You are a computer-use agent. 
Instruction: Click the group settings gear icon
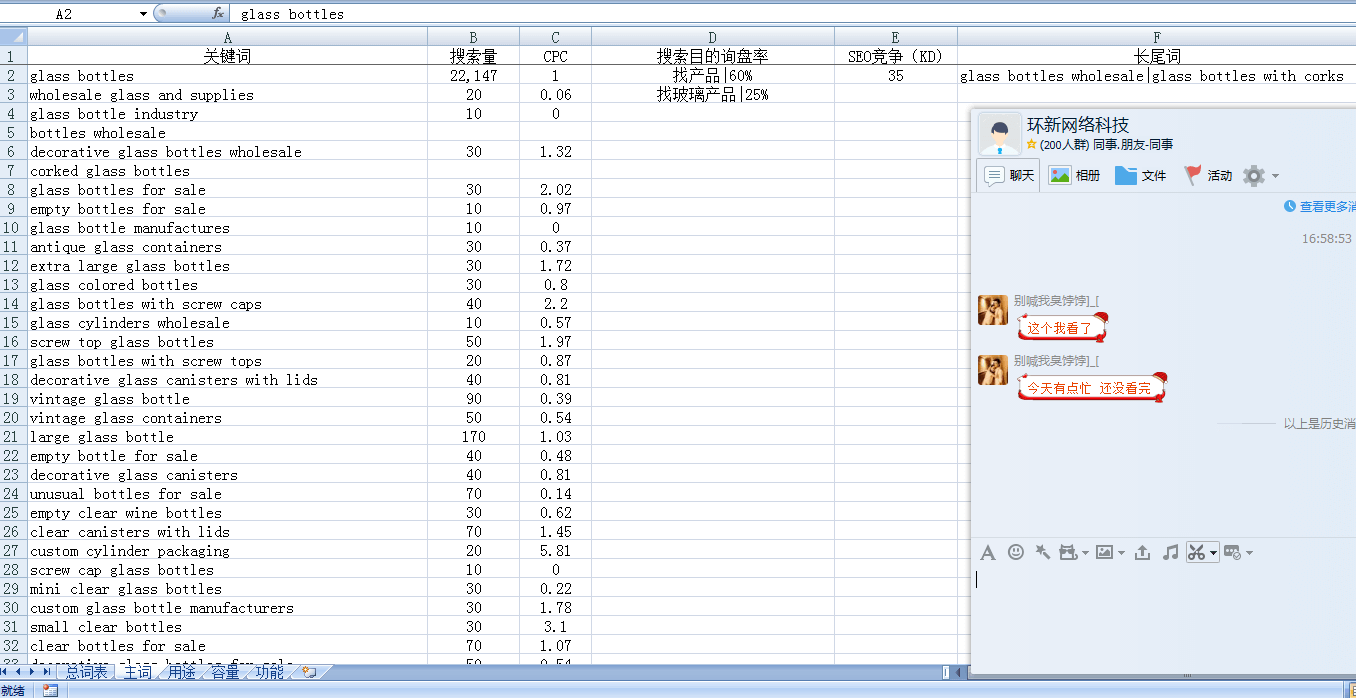(x=1253, y=176)
